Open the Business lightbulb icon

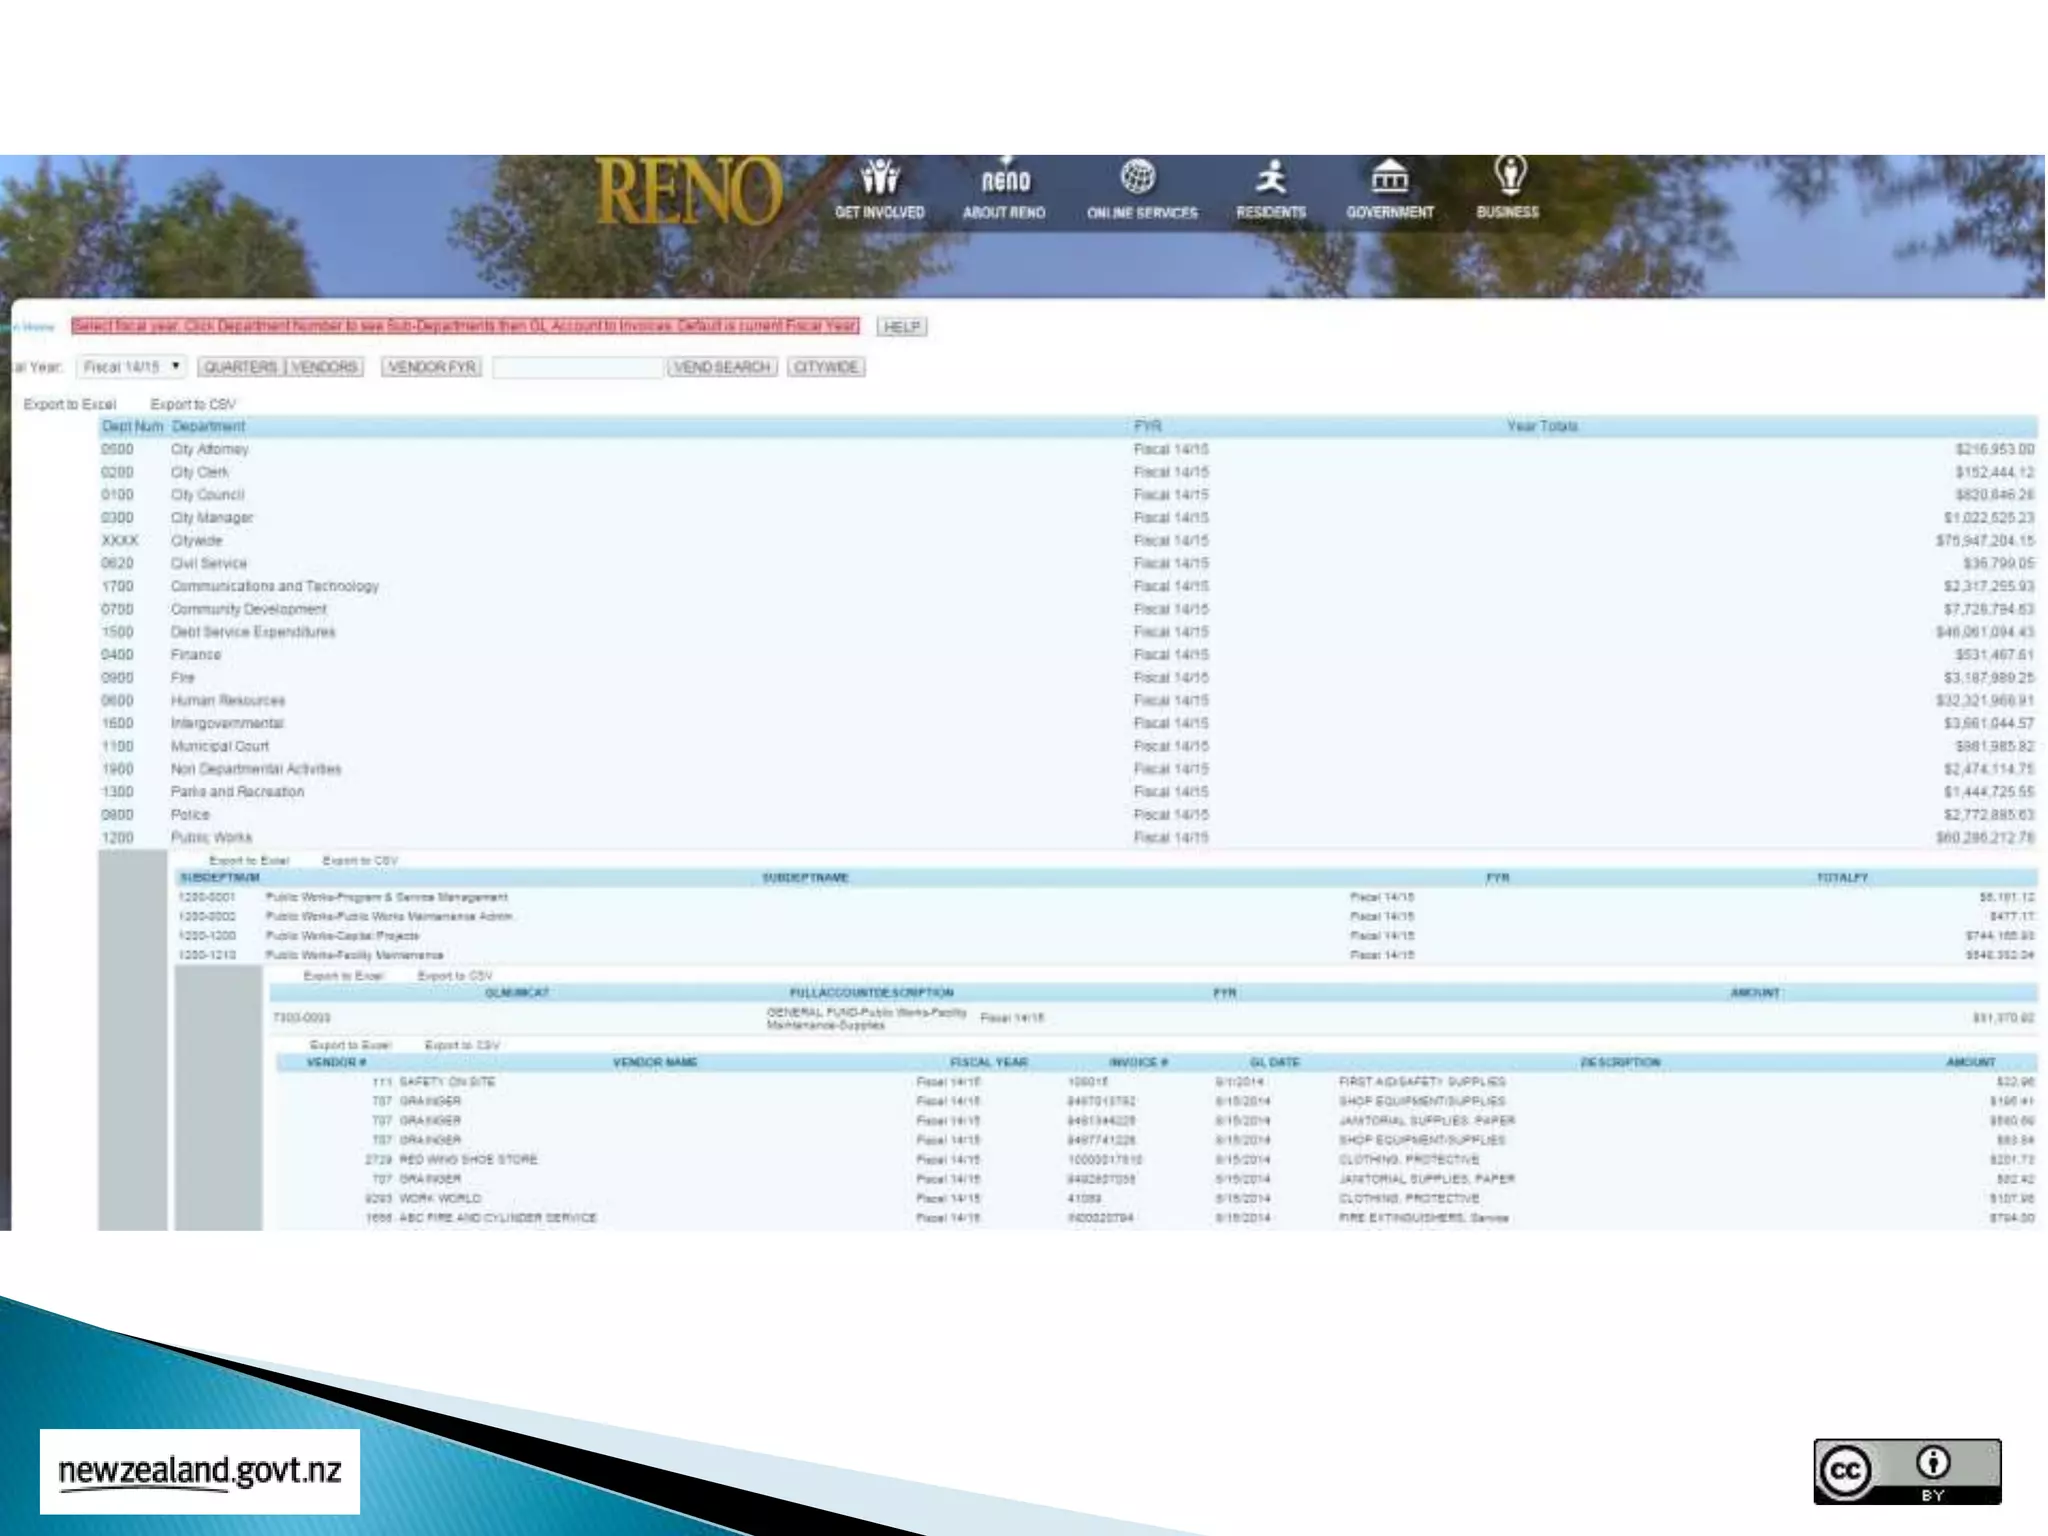click(x=1509, y=176)
